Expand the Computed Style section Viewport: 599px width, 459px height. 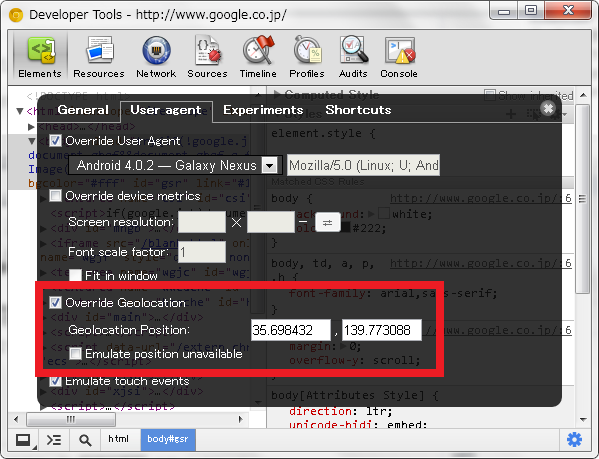tap(277, 94)
